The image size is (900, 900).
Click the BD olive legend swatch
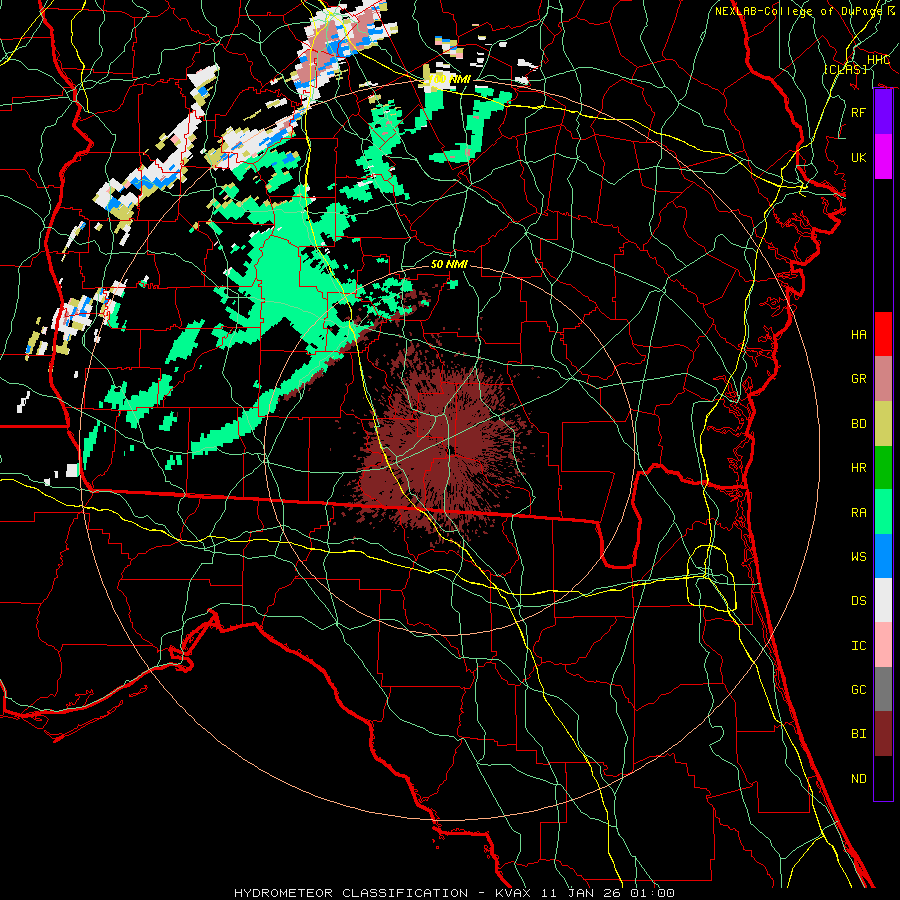883,424
